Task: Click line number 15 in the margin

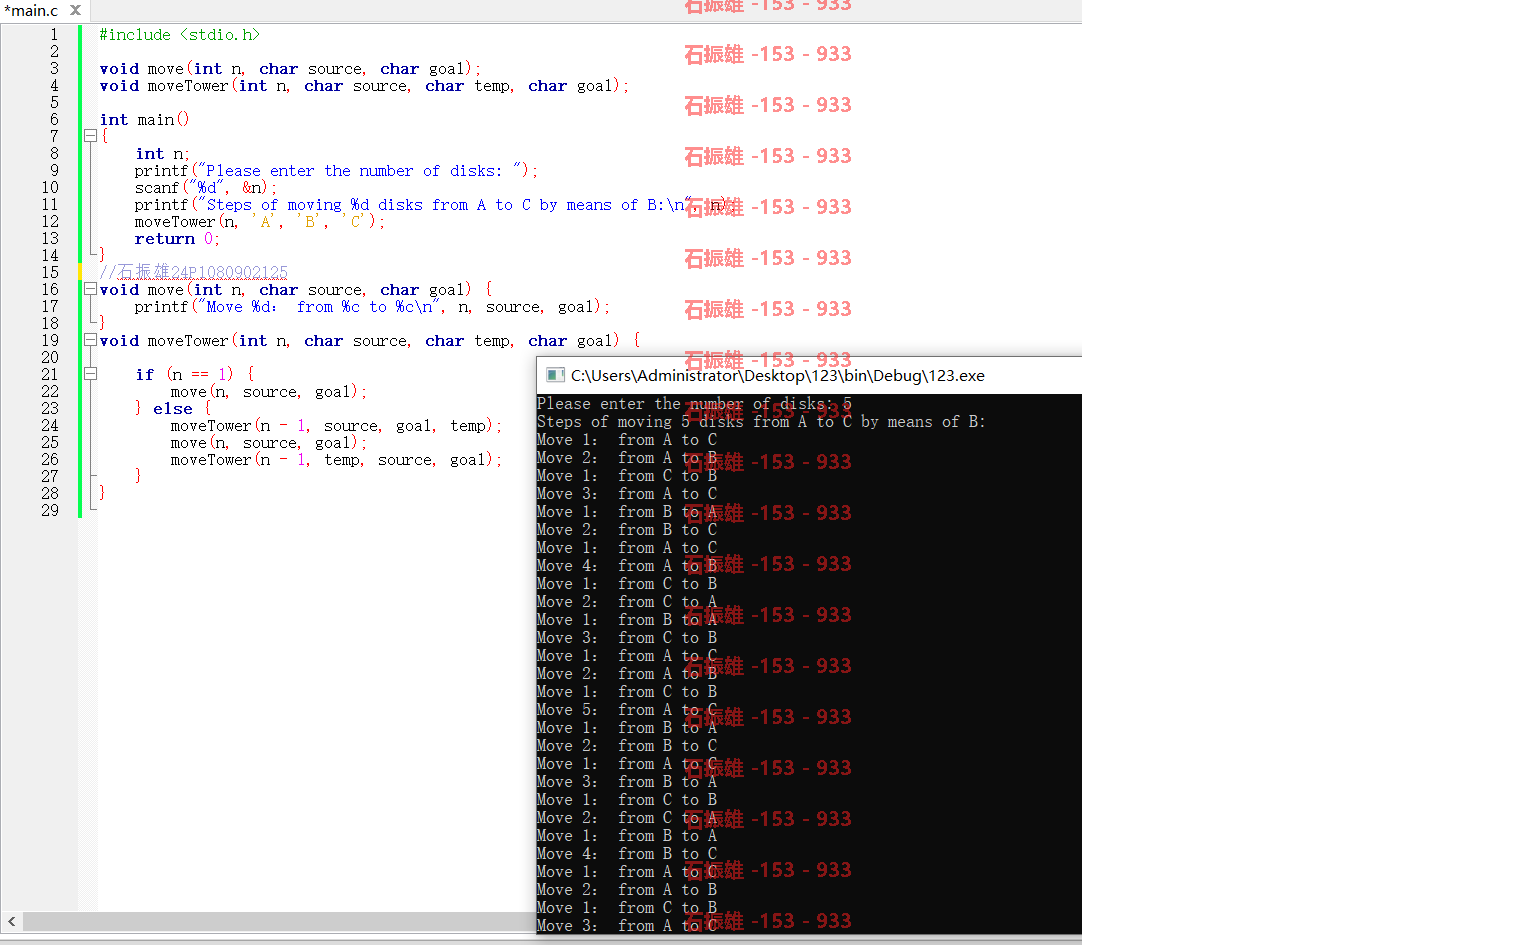Action: pyautogui.click(x=50, y=272)
